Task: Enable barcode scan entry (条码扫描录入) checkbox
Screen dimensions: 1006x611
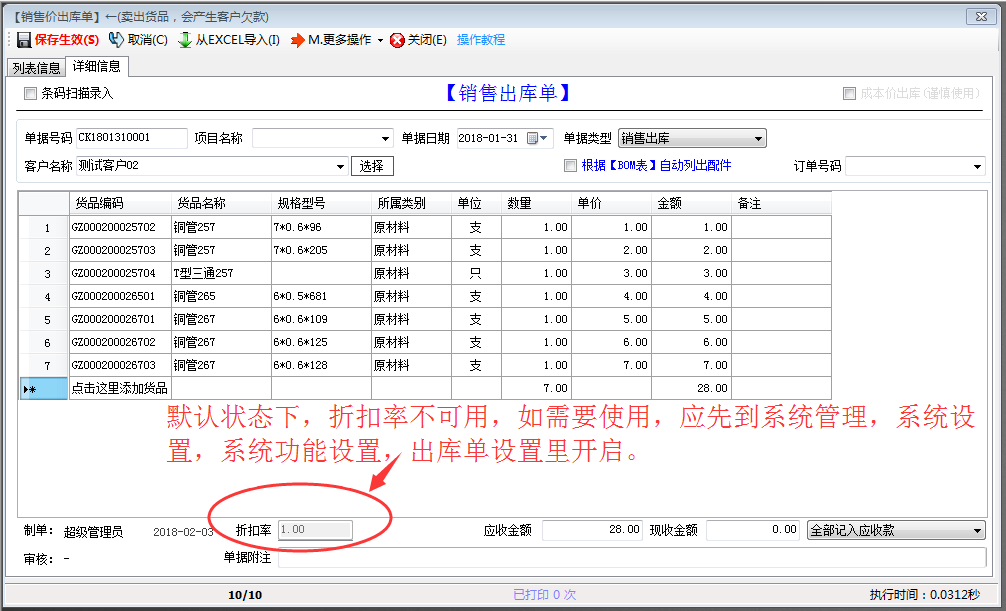Action: tap(31, 93)
